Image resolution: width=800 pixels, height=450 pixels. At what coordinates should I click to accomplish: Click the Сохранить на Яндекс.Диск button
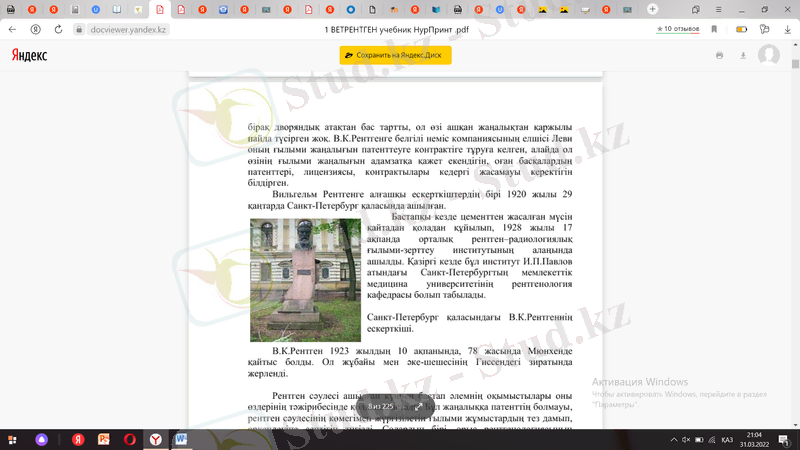[x=395, y=55]
